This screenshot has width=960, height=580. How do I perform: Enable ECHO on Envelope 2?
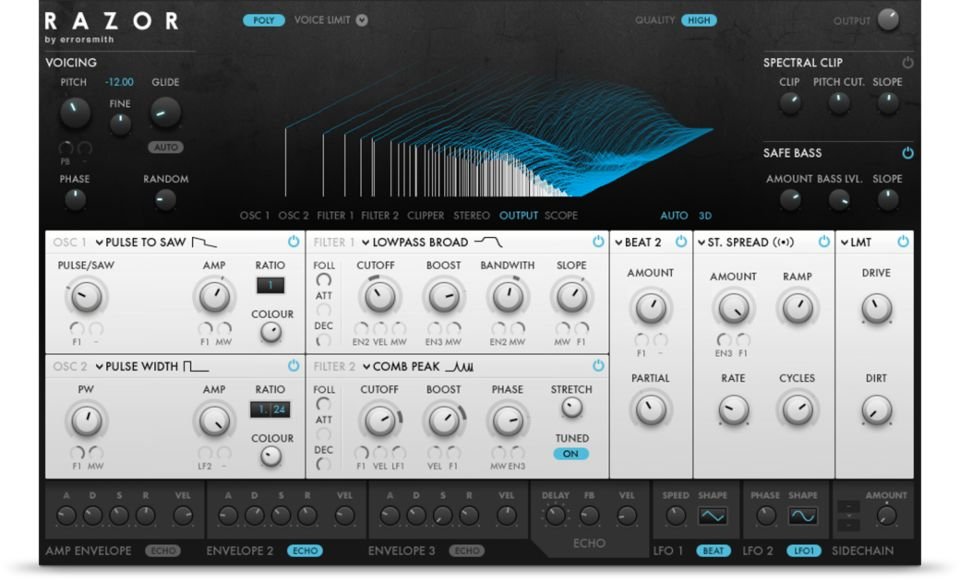(306, 550)
